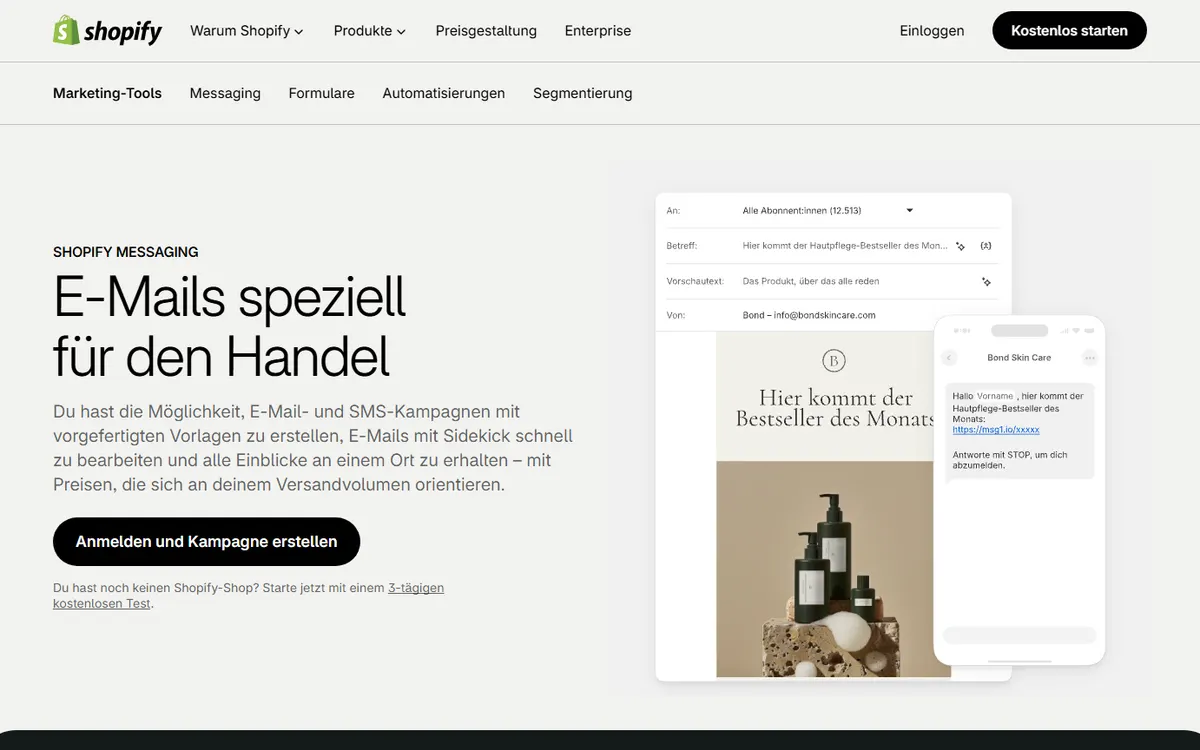1200x750 pixels.
Task: Click the Bond Skin Care chat title
Action: (x=1019, y=358)
